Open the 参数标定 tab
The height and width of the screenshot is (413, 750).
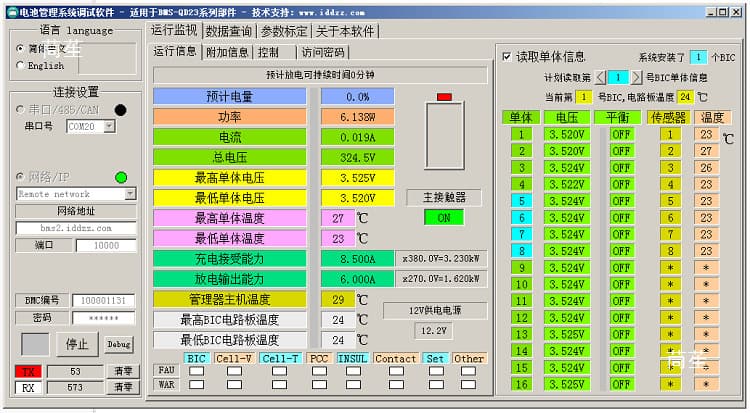click(x=284, y=32)
